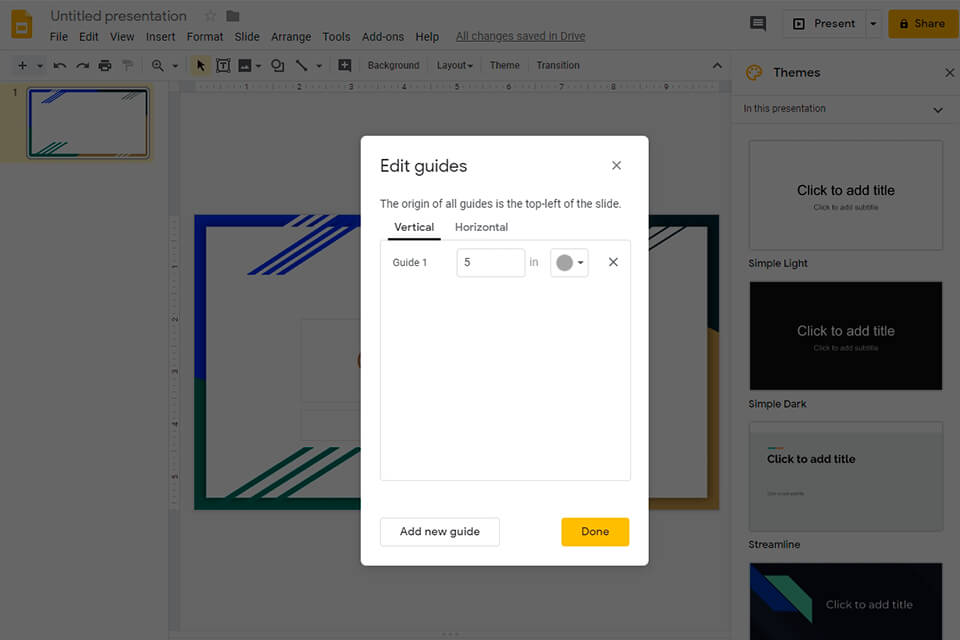Select the Shape tool icon

(x=278, y=66)
